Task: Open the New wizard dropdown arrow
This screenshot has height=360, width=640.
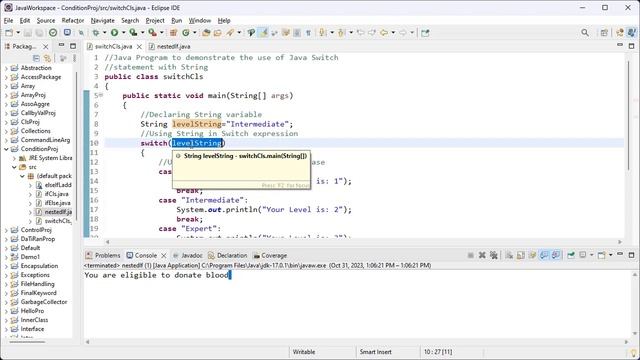Action: (18, 33)
